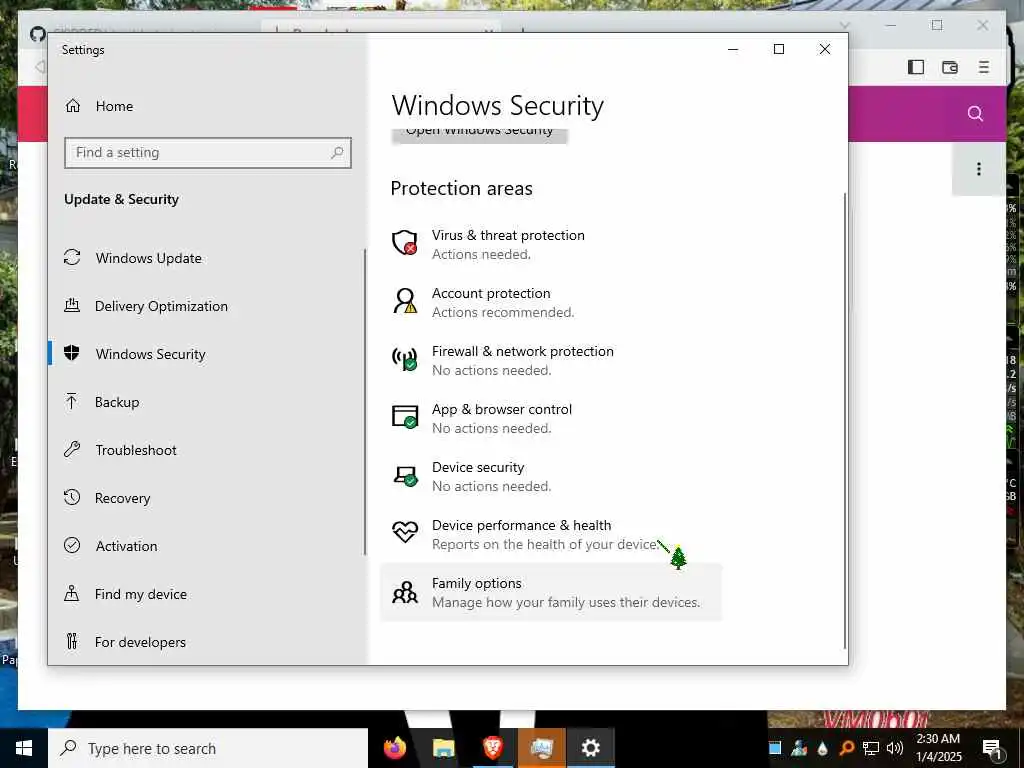Open the Backup page
The image size is (1024, 768).
pos(117,402)
